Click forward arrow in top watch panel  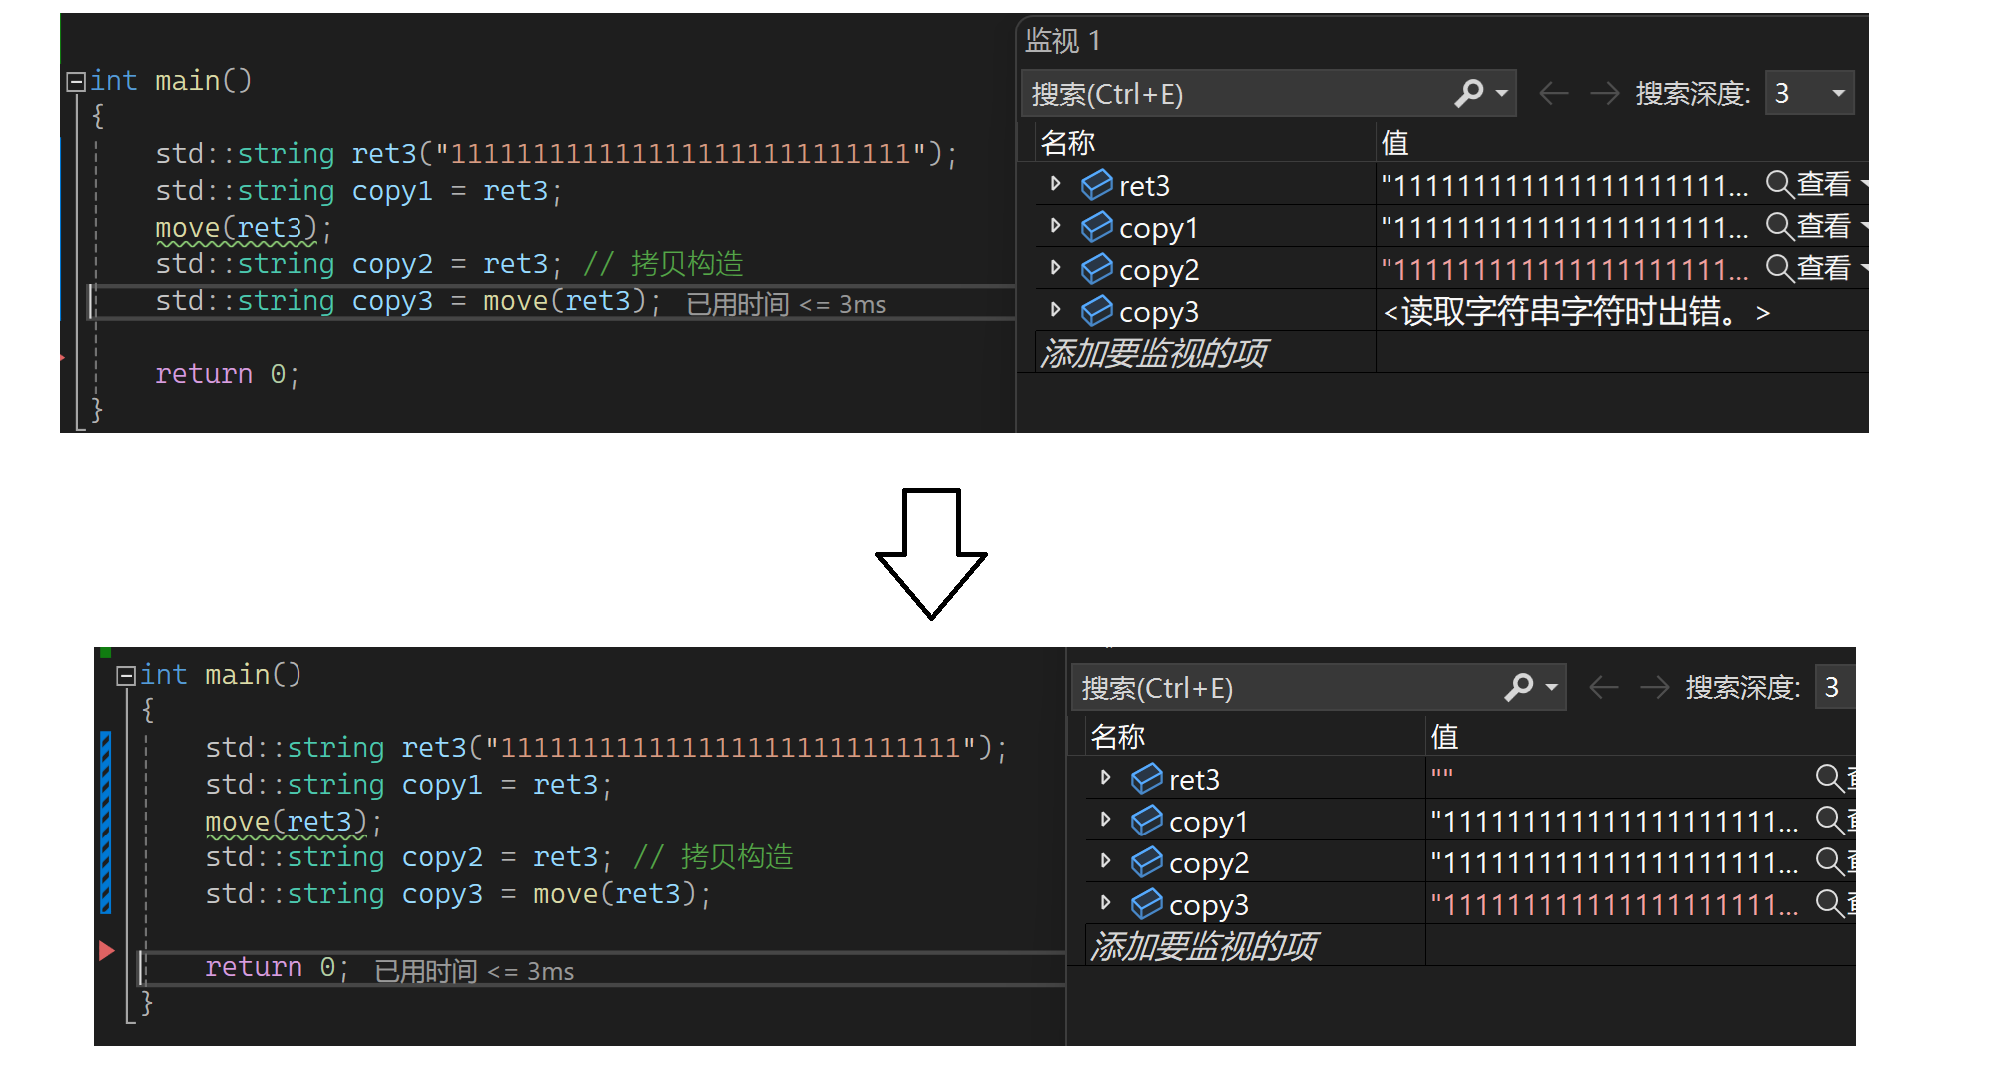[1604, 94]
